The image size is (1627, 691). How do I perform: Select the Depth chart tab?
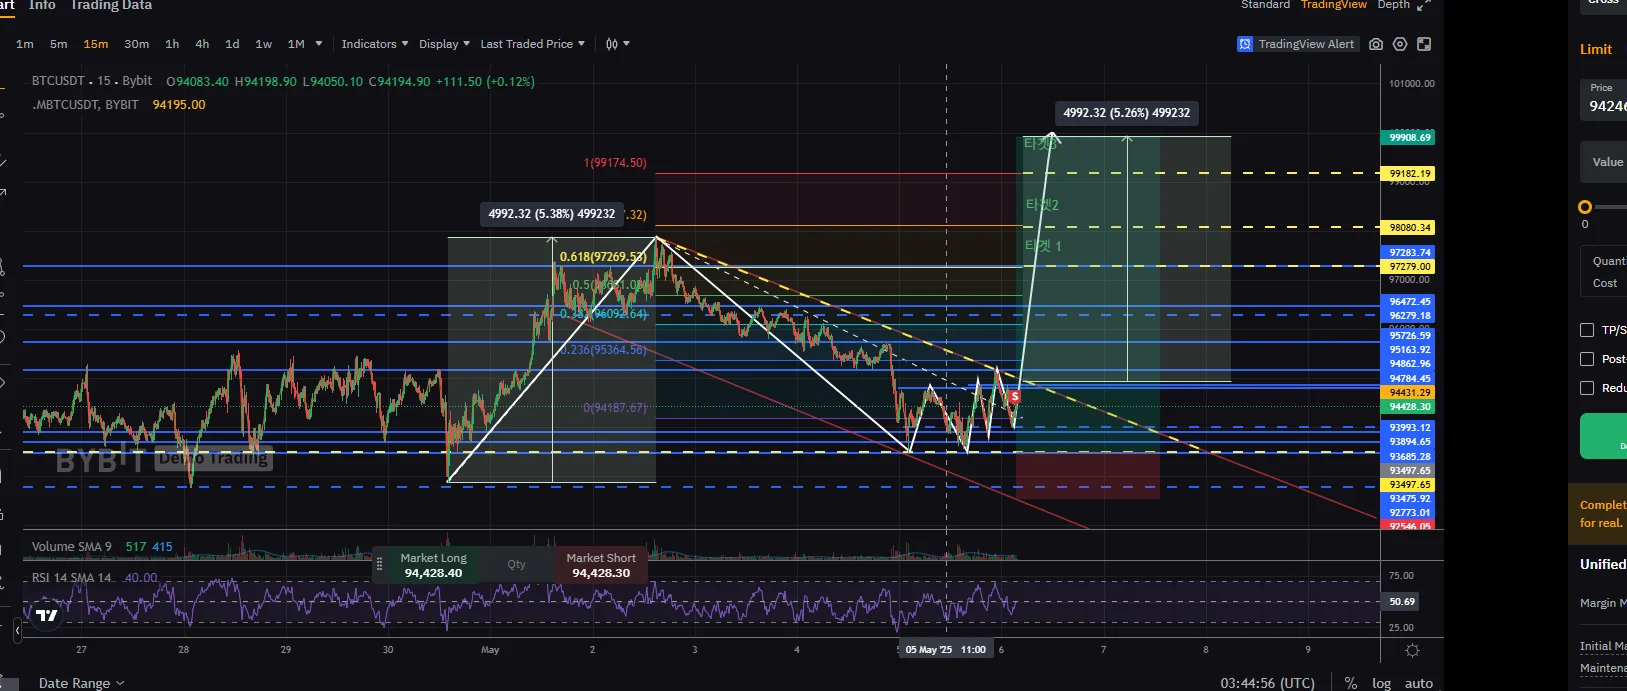coord(1393,5)
